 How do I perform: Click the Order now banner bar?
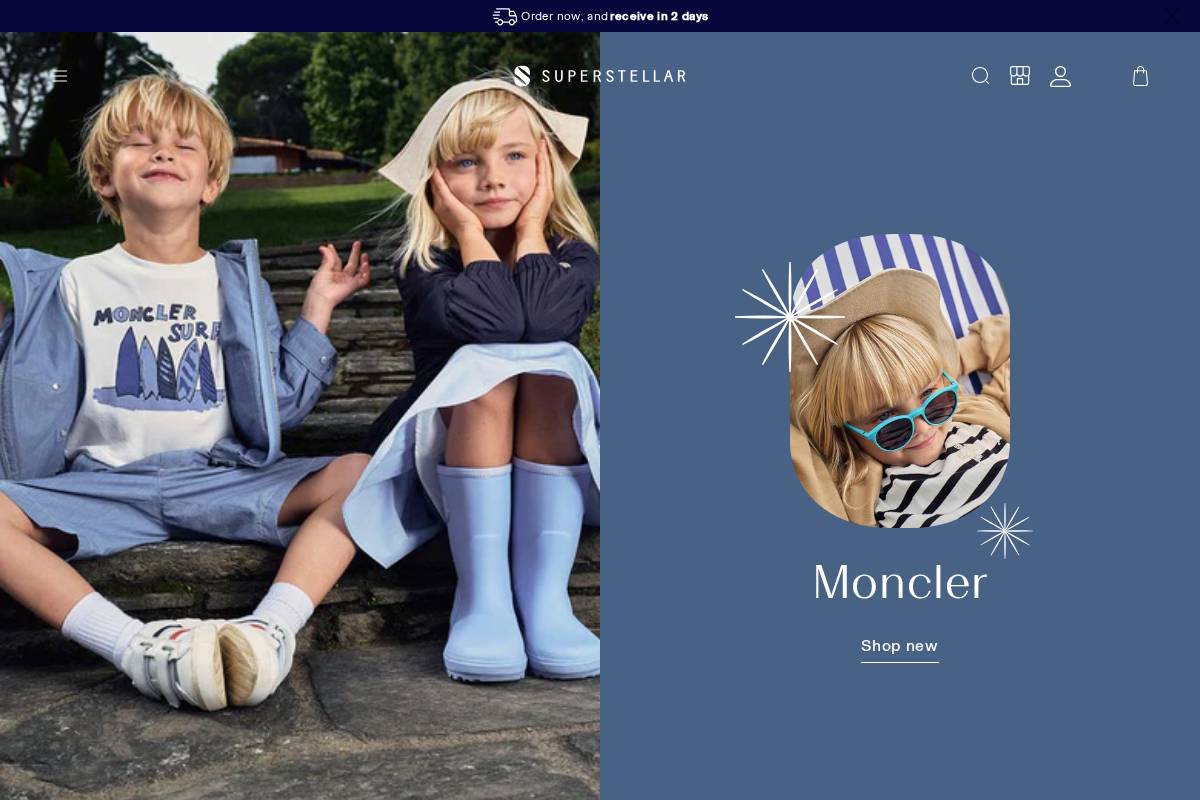(x=600, y=16)
